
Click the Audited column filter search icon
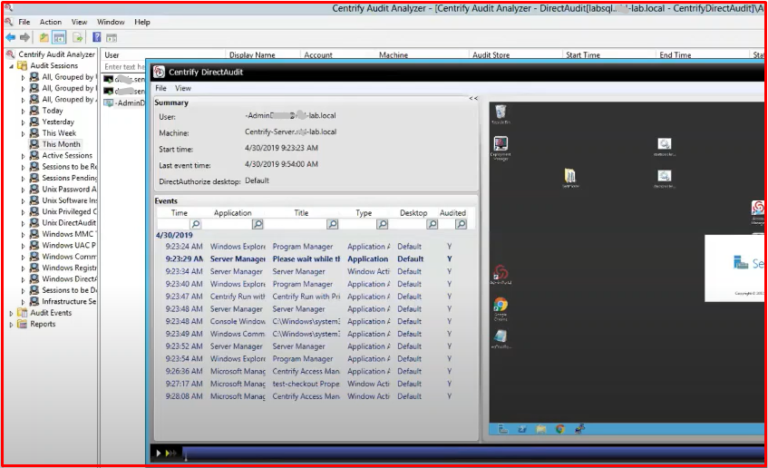(x=460, y=224)
